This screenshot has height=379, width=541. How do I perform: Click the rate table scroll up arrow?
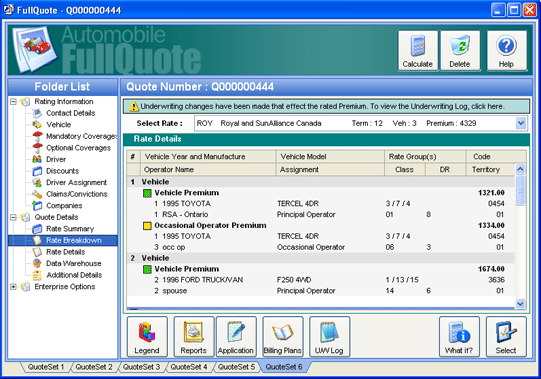(x=520, y=169)
